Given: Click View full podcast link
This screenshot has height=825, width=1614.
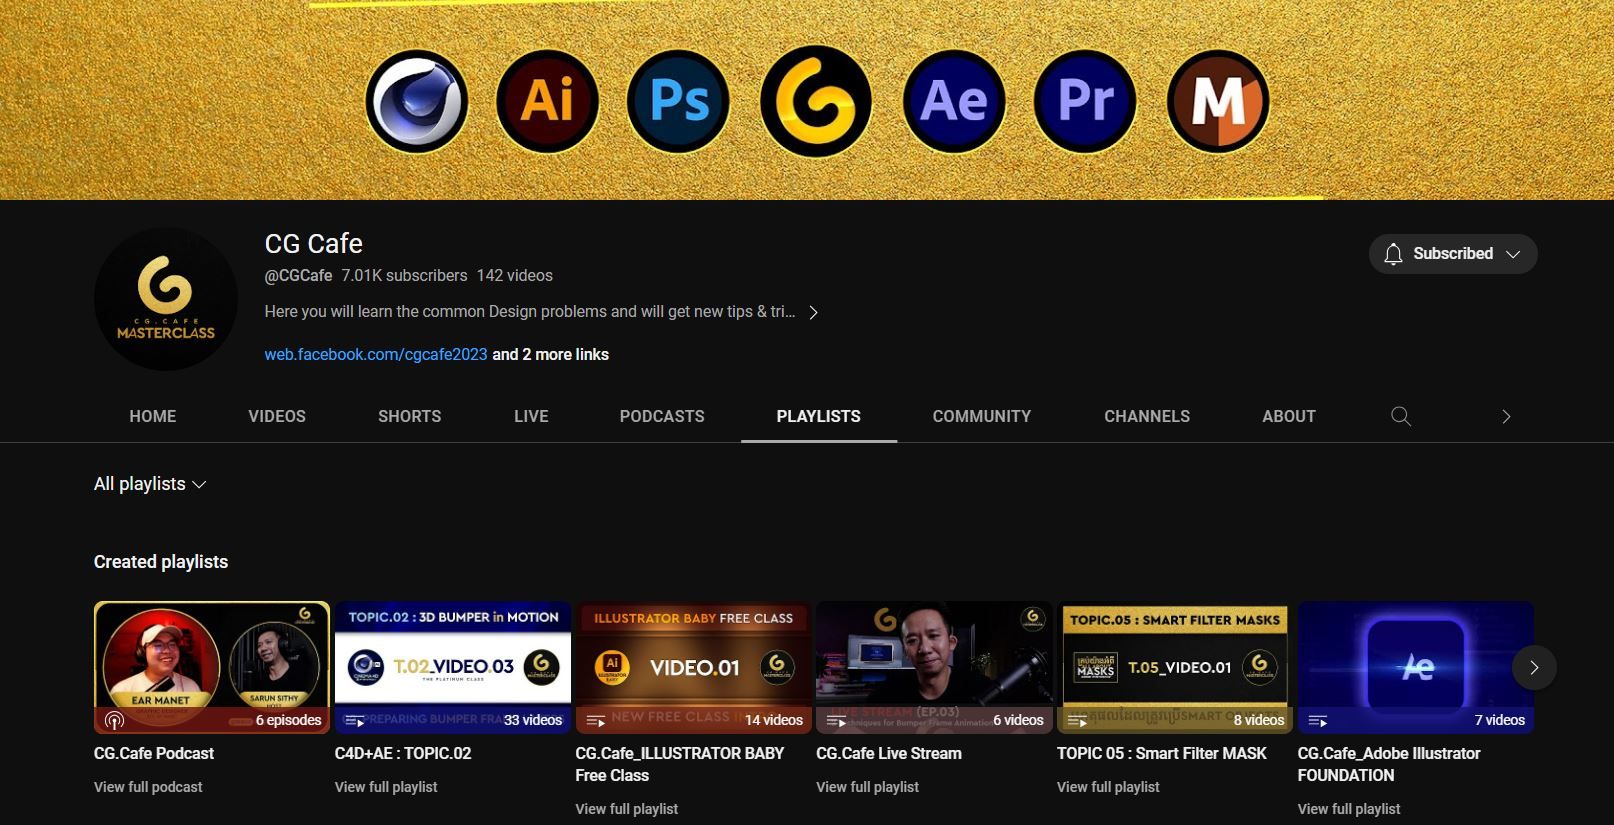Looking at the screenshot, I should tap(148, 787).
